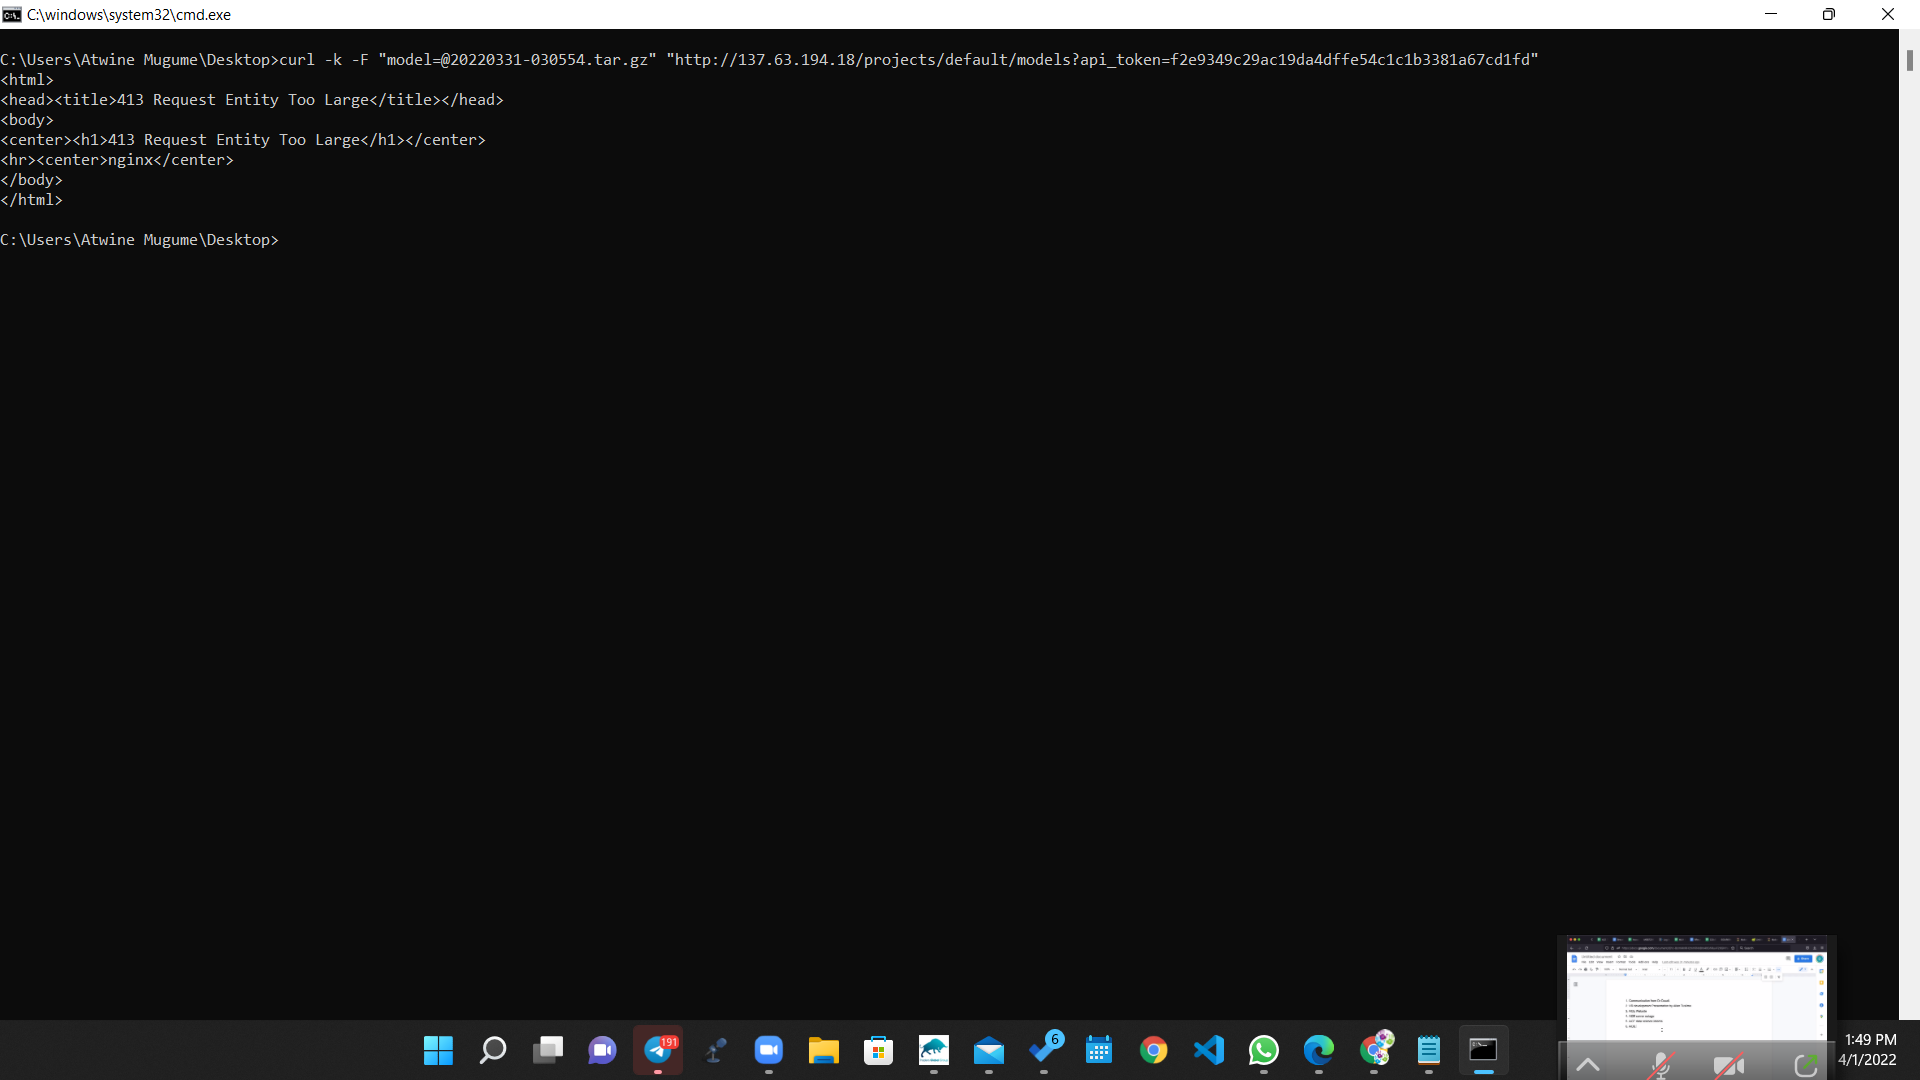Open WhatsApp from the taskbar
Viewport: 1920px width, 1080px height.
tap(1263, 1050)
